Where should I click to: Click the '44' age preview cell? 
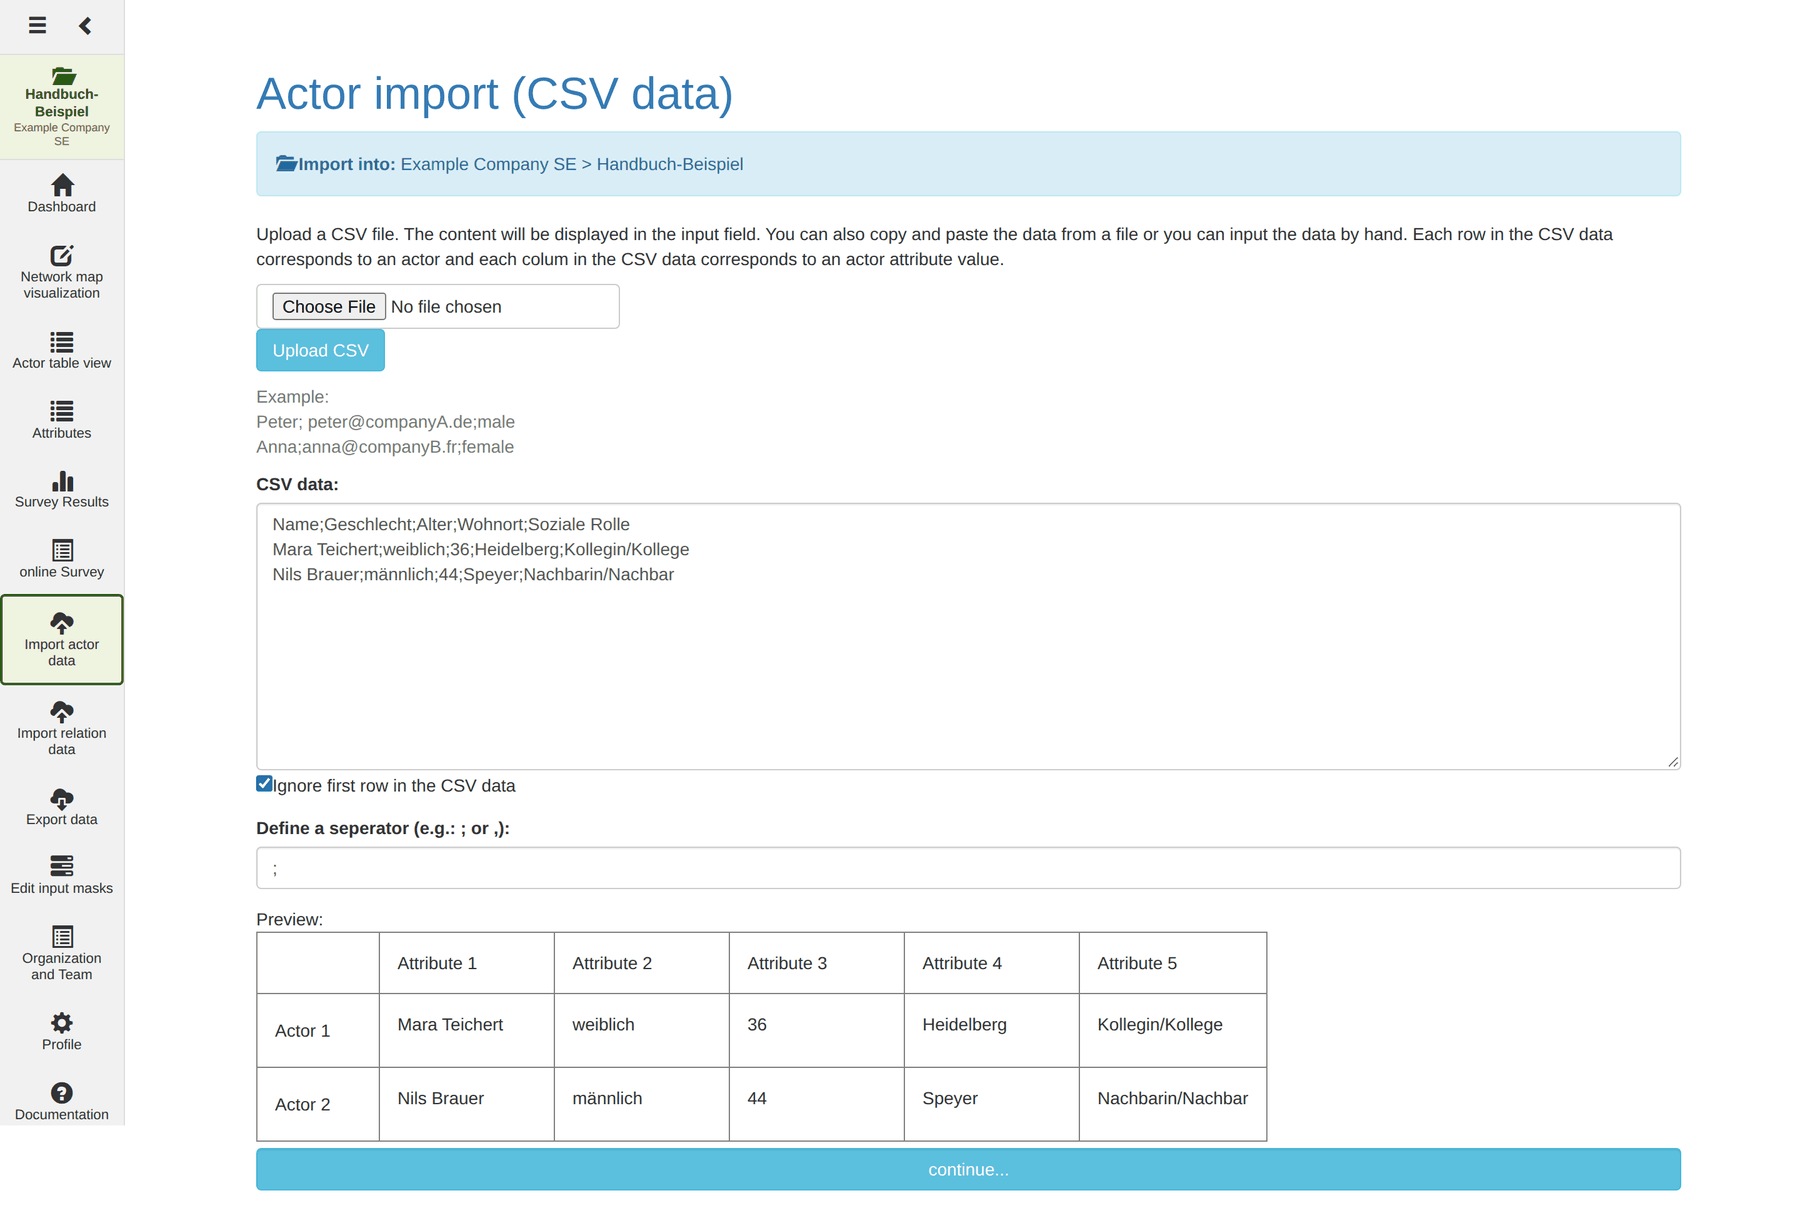(816, 1104)
